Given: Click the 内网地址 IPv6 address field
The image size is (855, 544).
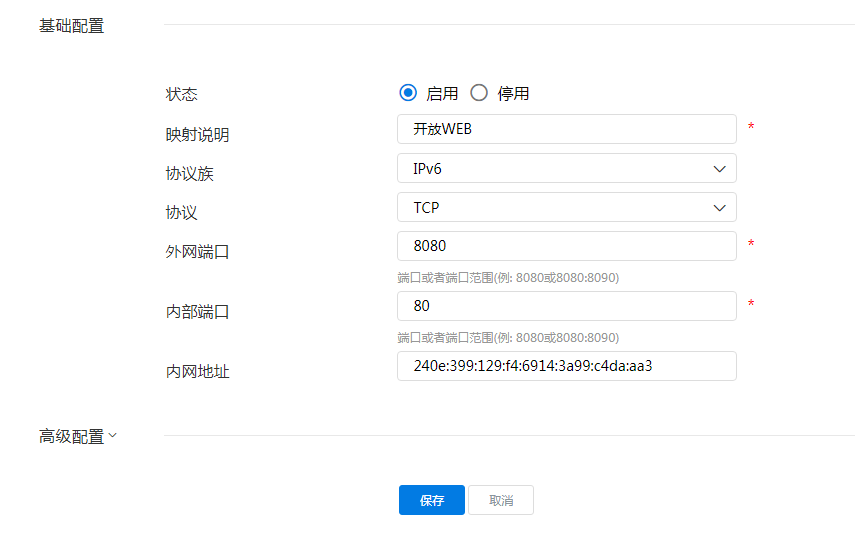Looking at the screenshot, I should tap(566, 366).
